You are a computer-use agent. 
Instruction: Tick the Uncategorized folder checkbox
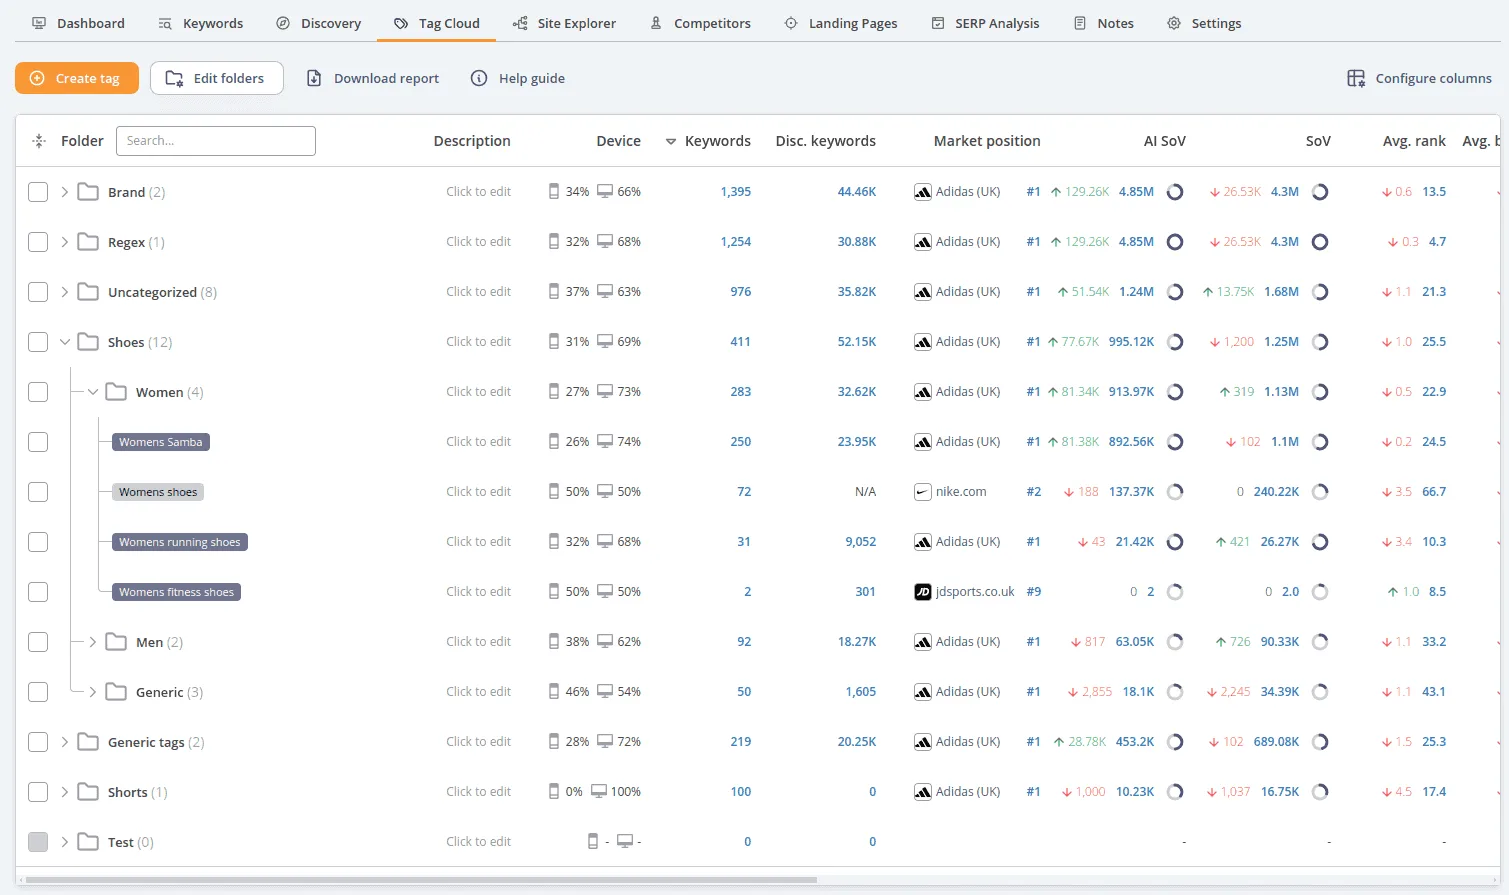38,292
